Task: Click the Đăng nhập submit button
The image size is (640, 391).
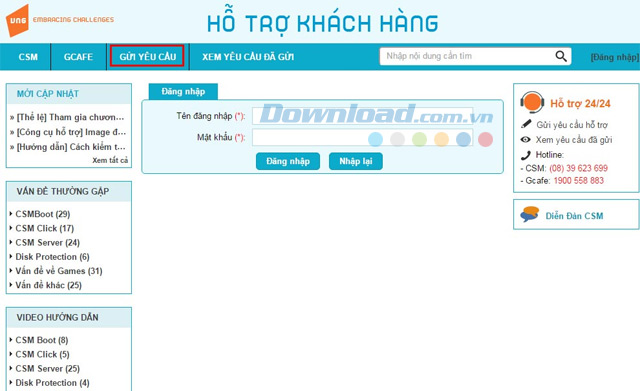Action: [x=288, y=161]
